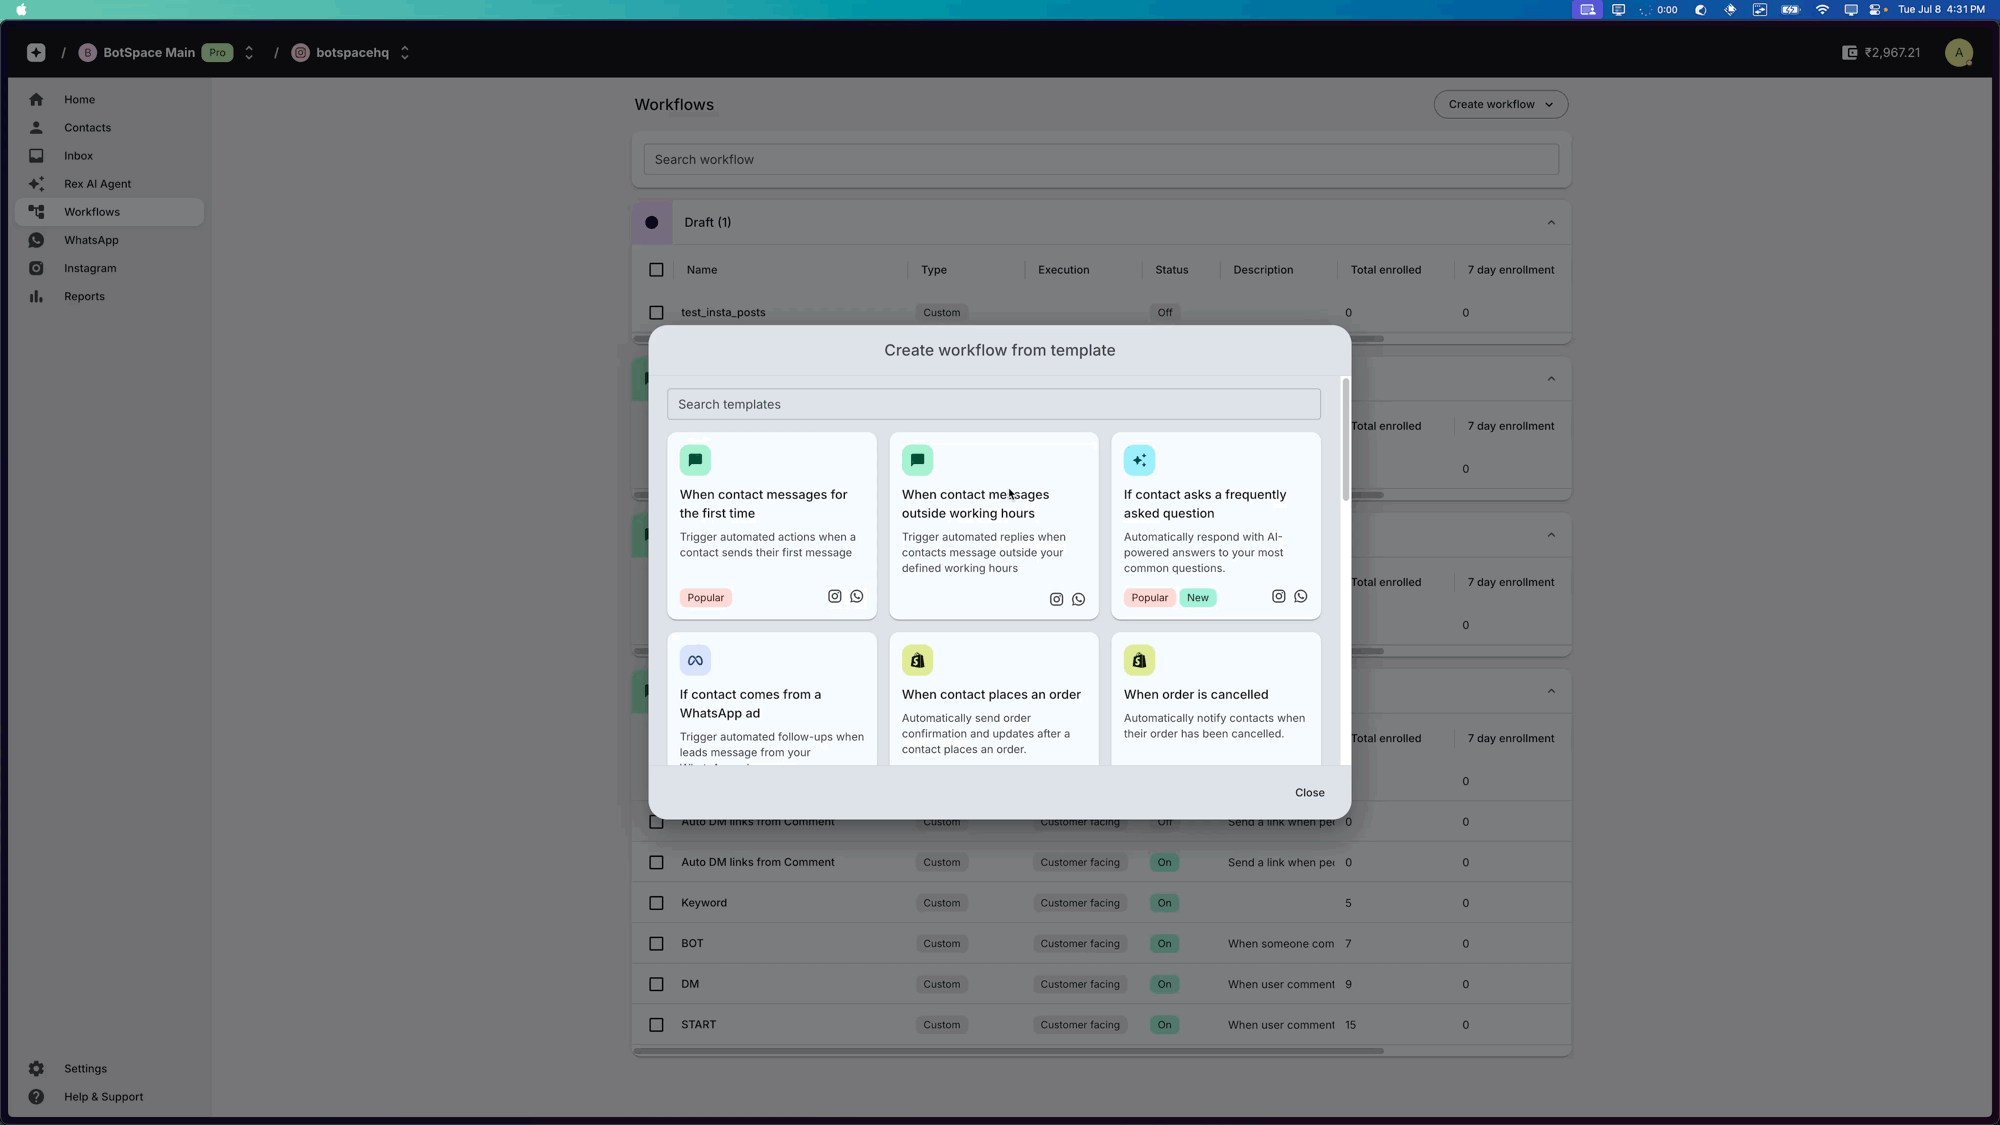Click the template dialog vertical scrollbar

tap(1346, 440)
